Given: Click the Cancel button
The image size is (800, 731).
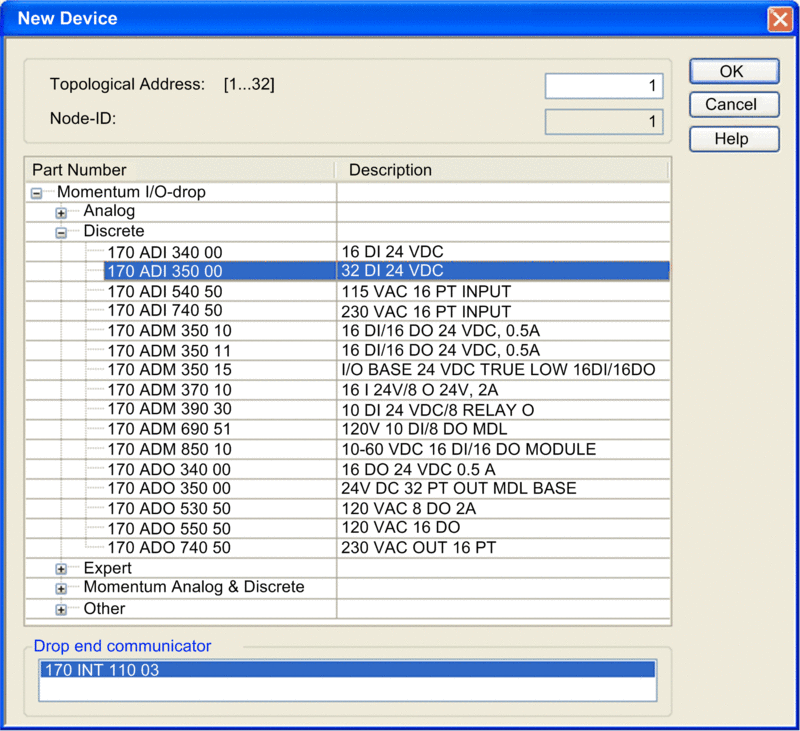Looking at the screenshot, I should 734,105.
